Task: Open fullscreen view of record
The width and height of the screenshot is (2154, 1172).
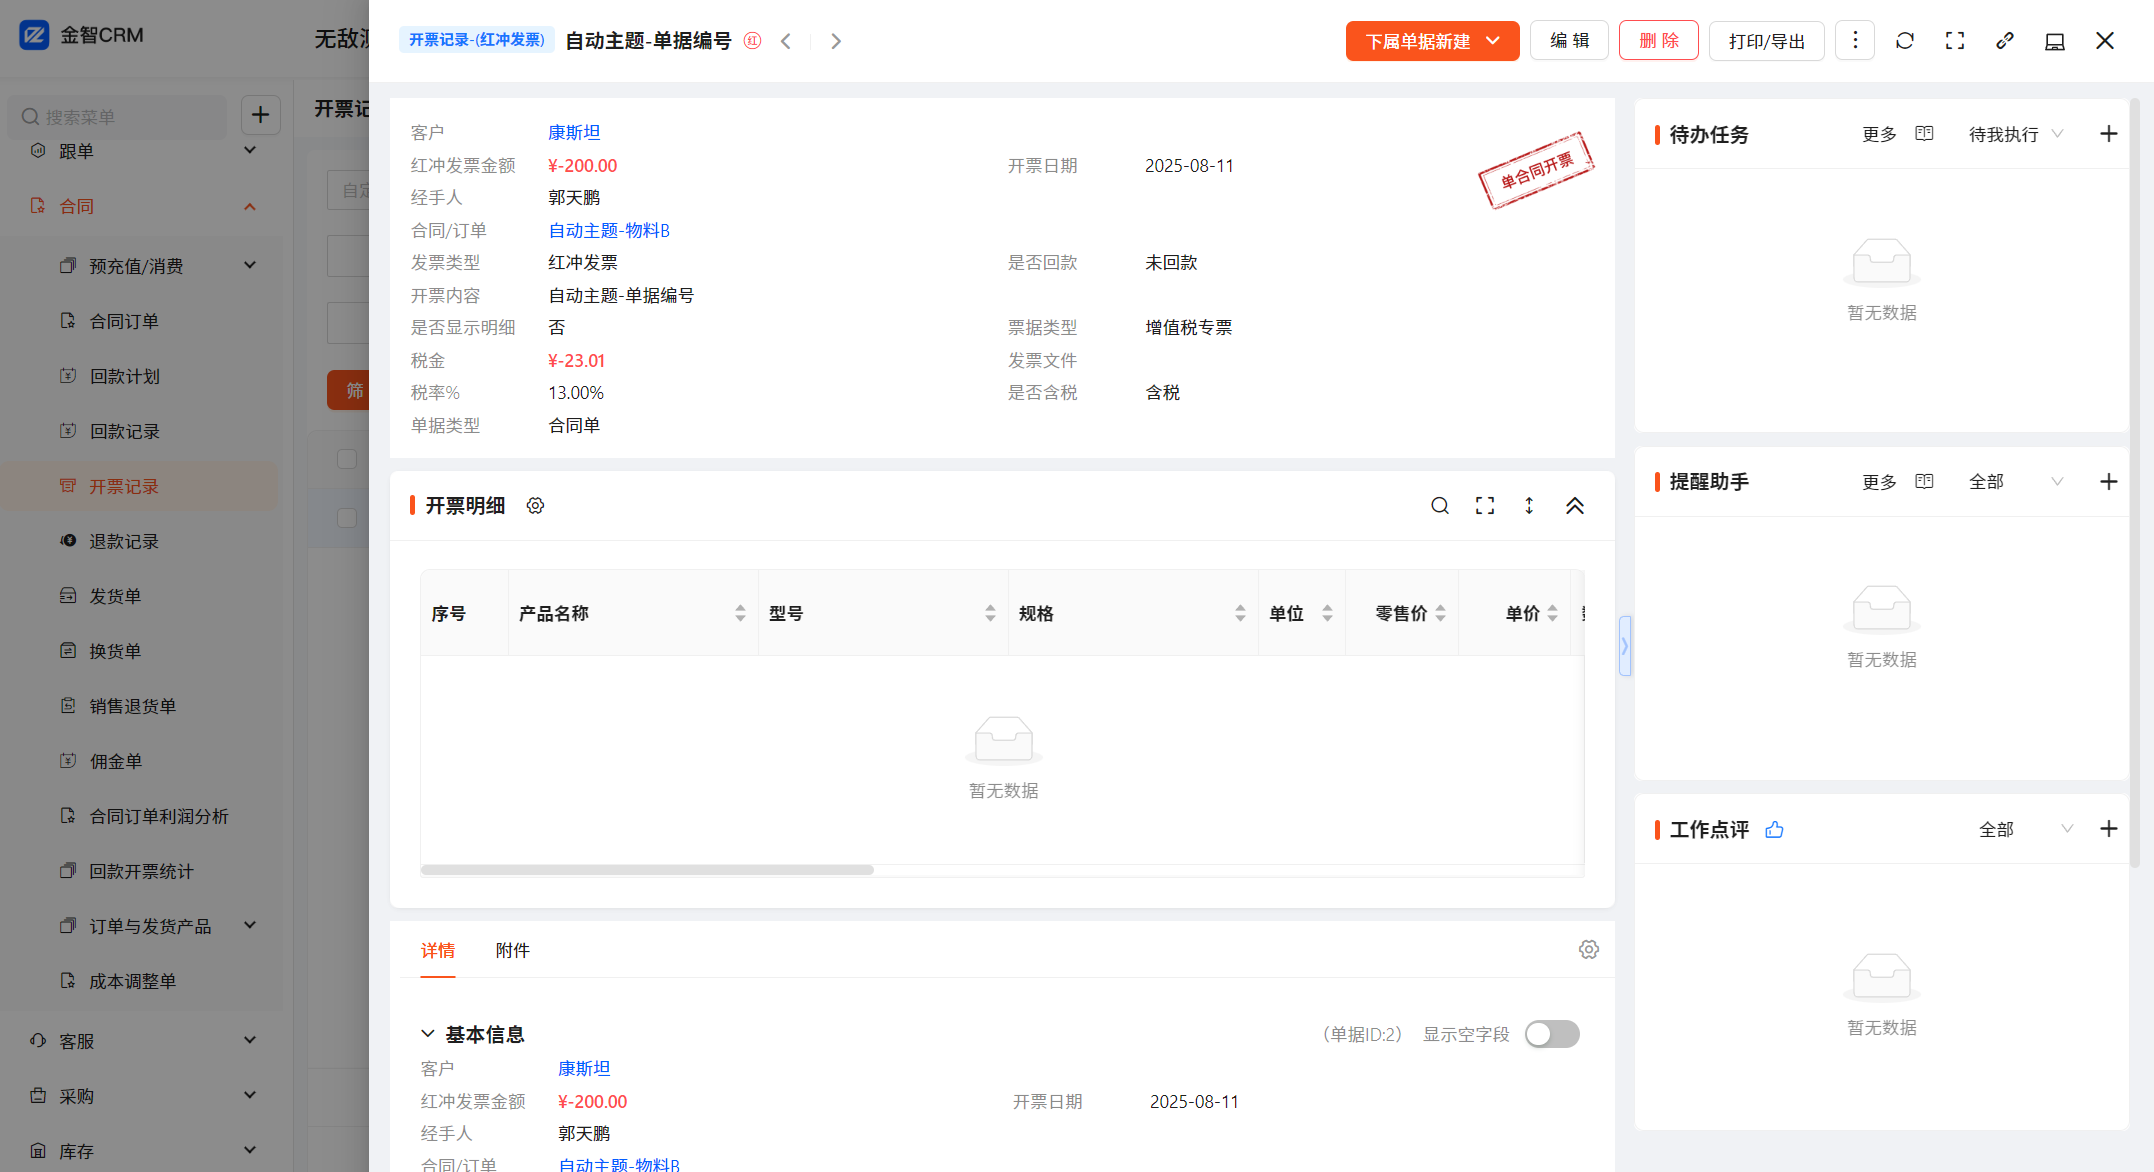Action: click(x=1954, y=41)
